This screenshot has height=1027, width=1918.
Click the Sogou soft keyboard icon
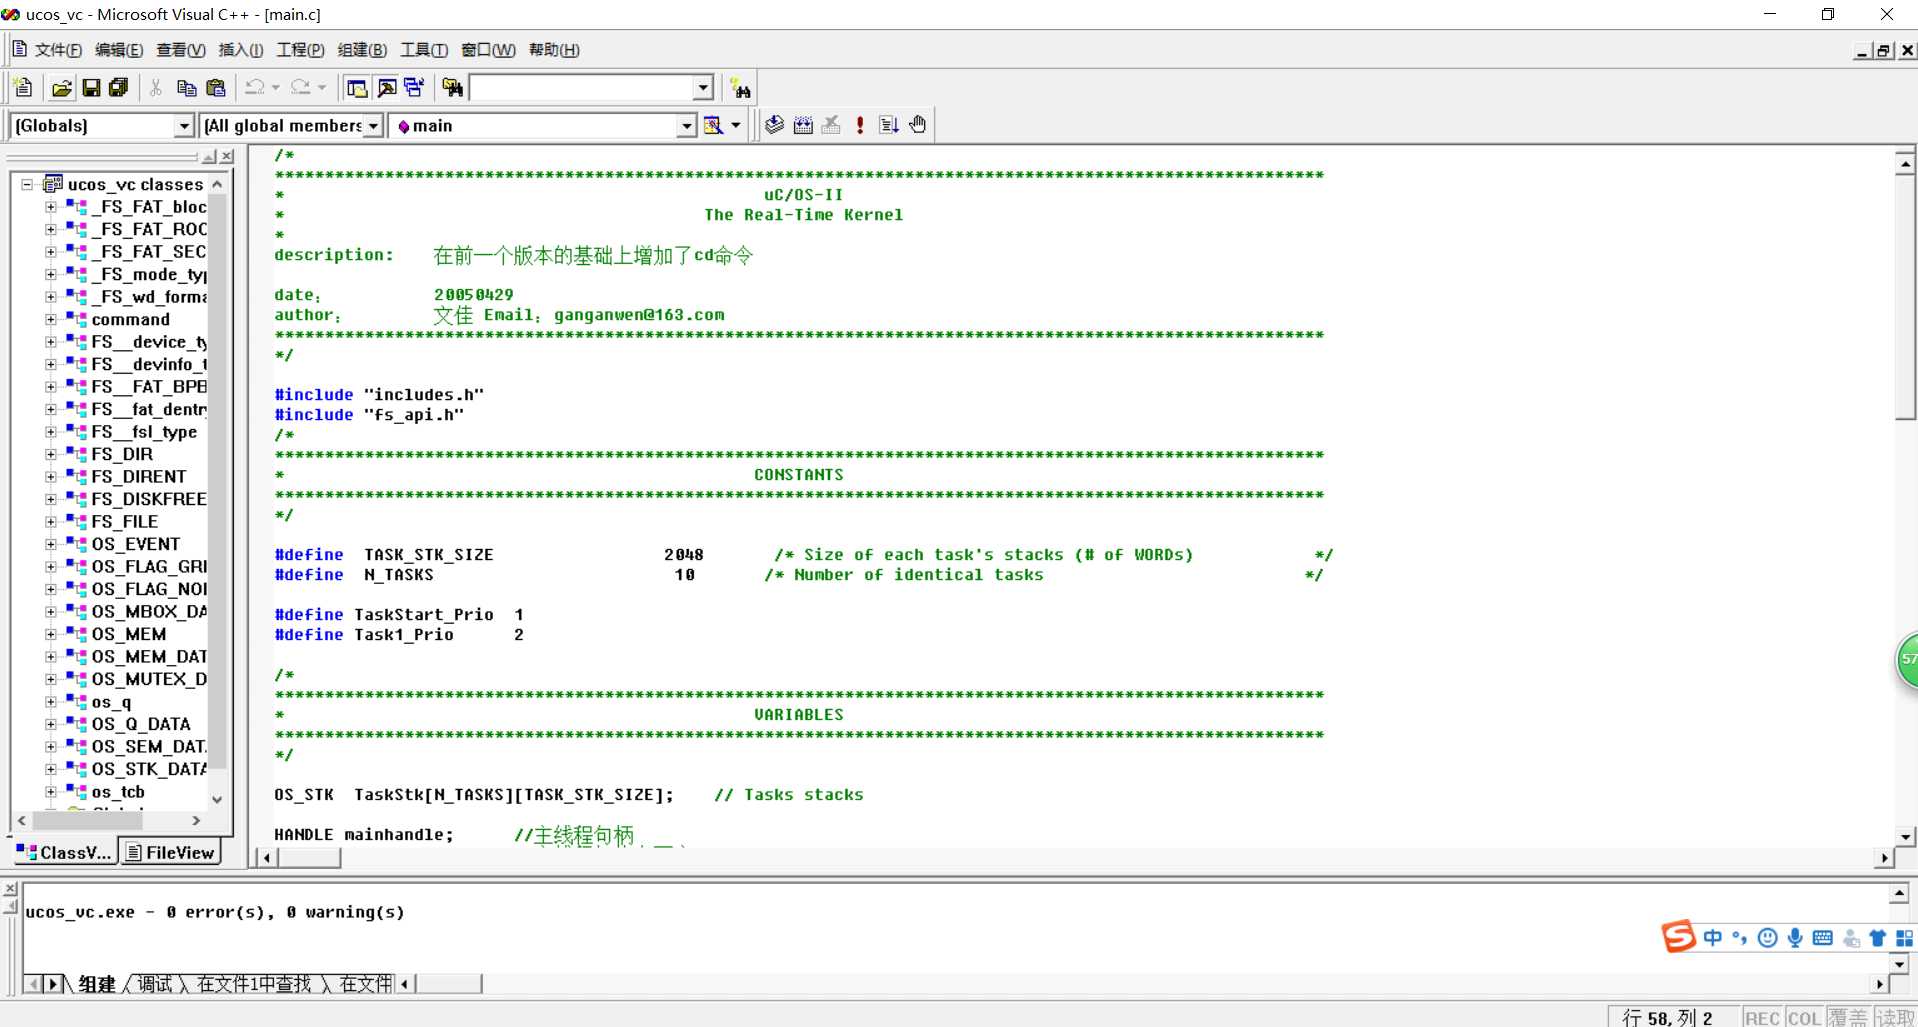pyautogui.click(x=1823, y=938)
